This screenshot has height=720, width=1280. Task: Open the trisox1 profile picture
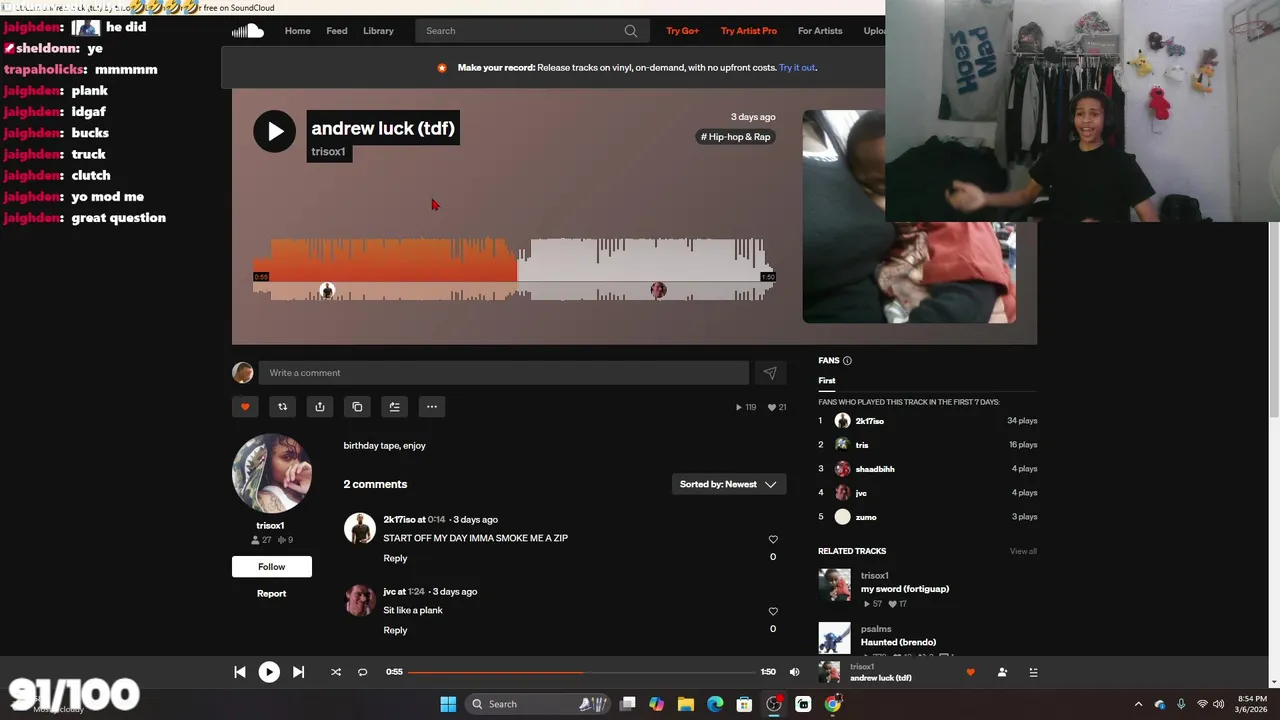(271, 474)
